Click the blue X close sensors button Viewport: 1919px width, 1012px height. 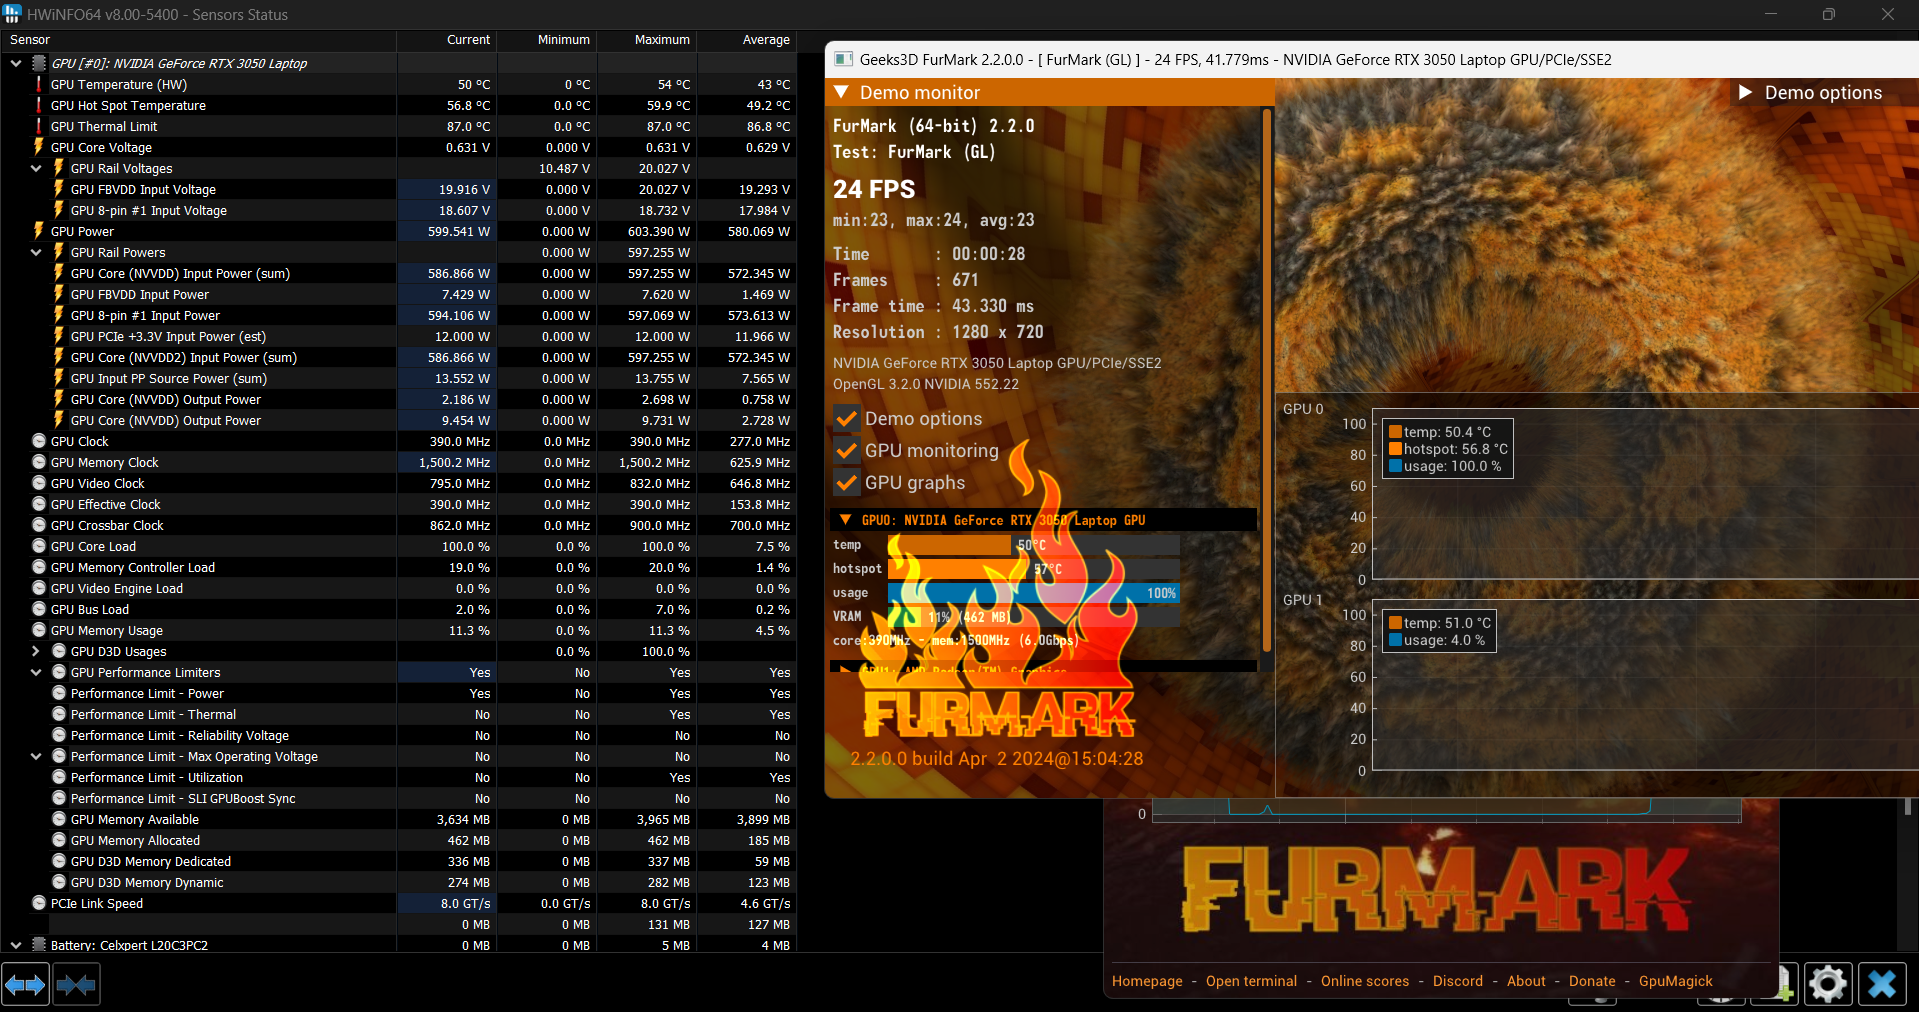tap(1882, 985)
